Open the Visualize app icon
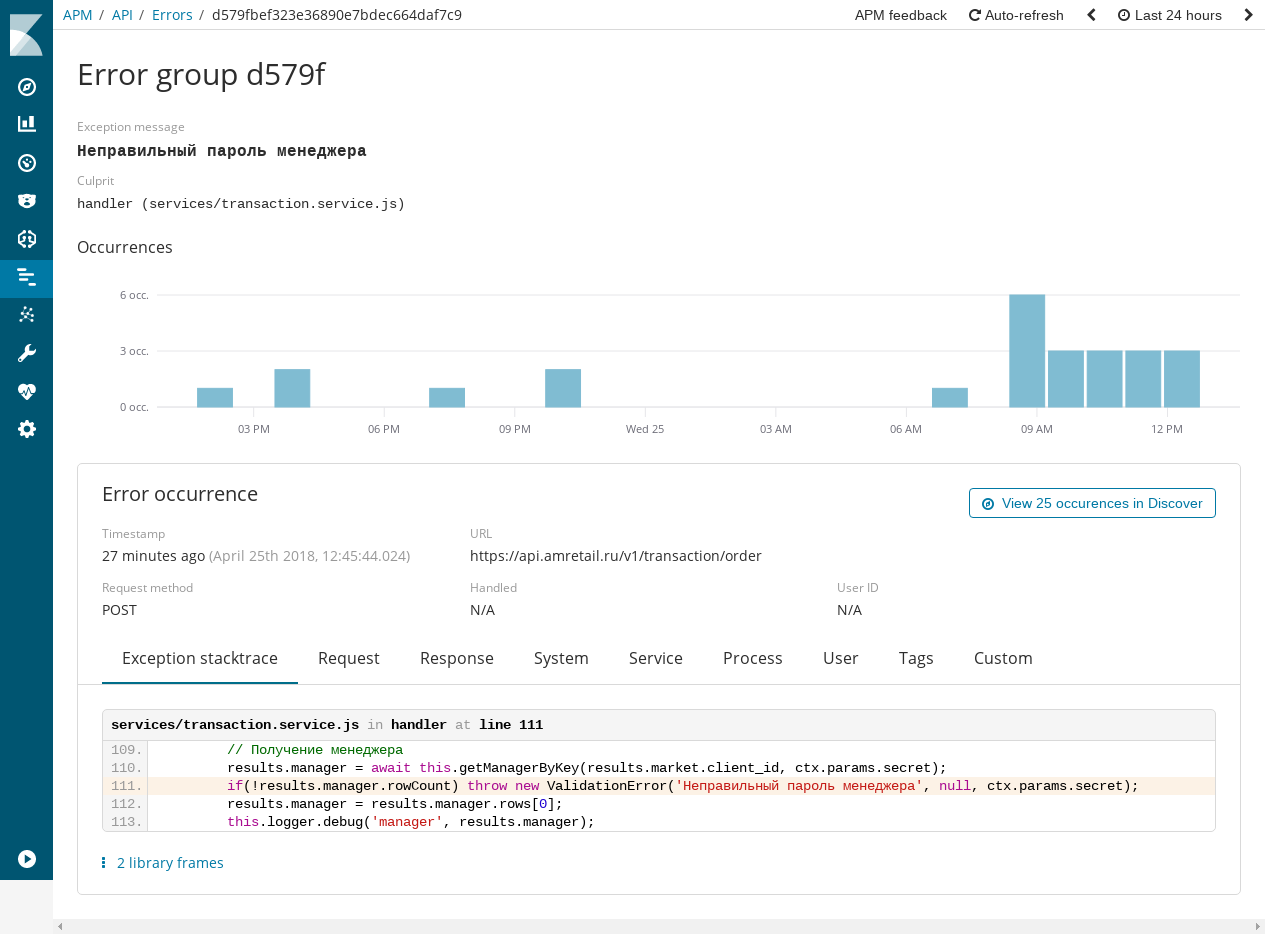 26,122
